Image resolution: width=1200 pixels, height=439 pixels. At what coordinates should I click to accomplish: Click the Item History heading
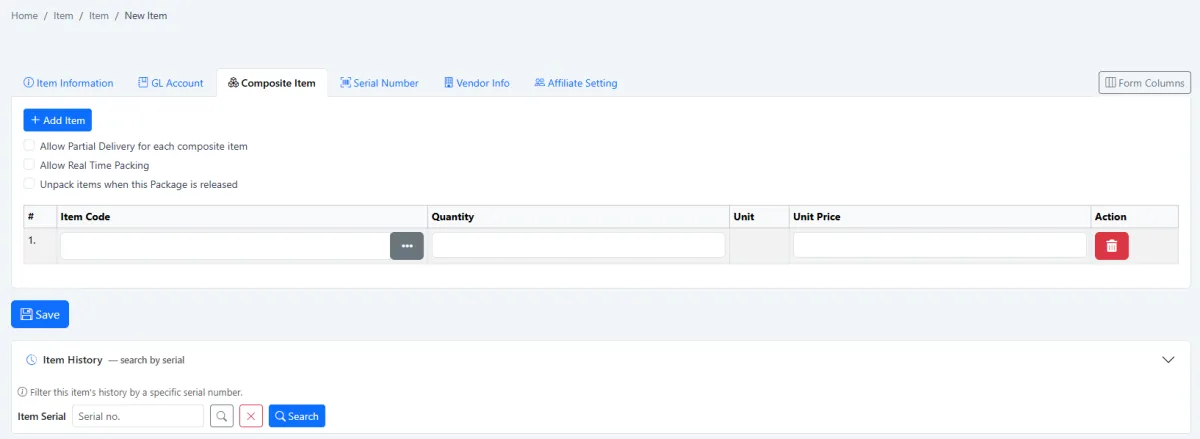[x=72, y=360]
